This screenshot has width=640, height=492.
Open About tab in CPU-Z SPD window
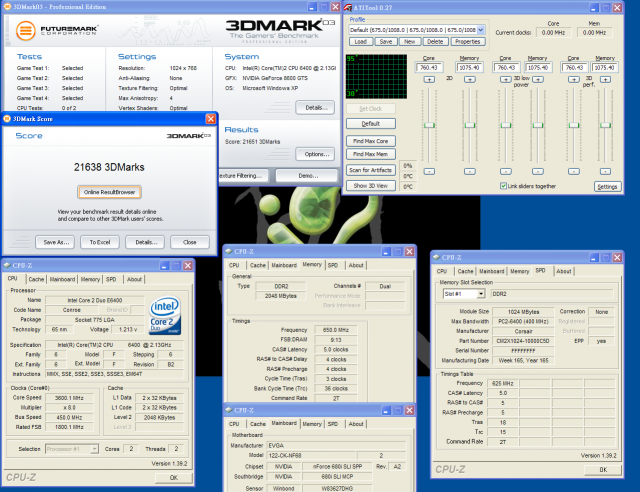564,271
